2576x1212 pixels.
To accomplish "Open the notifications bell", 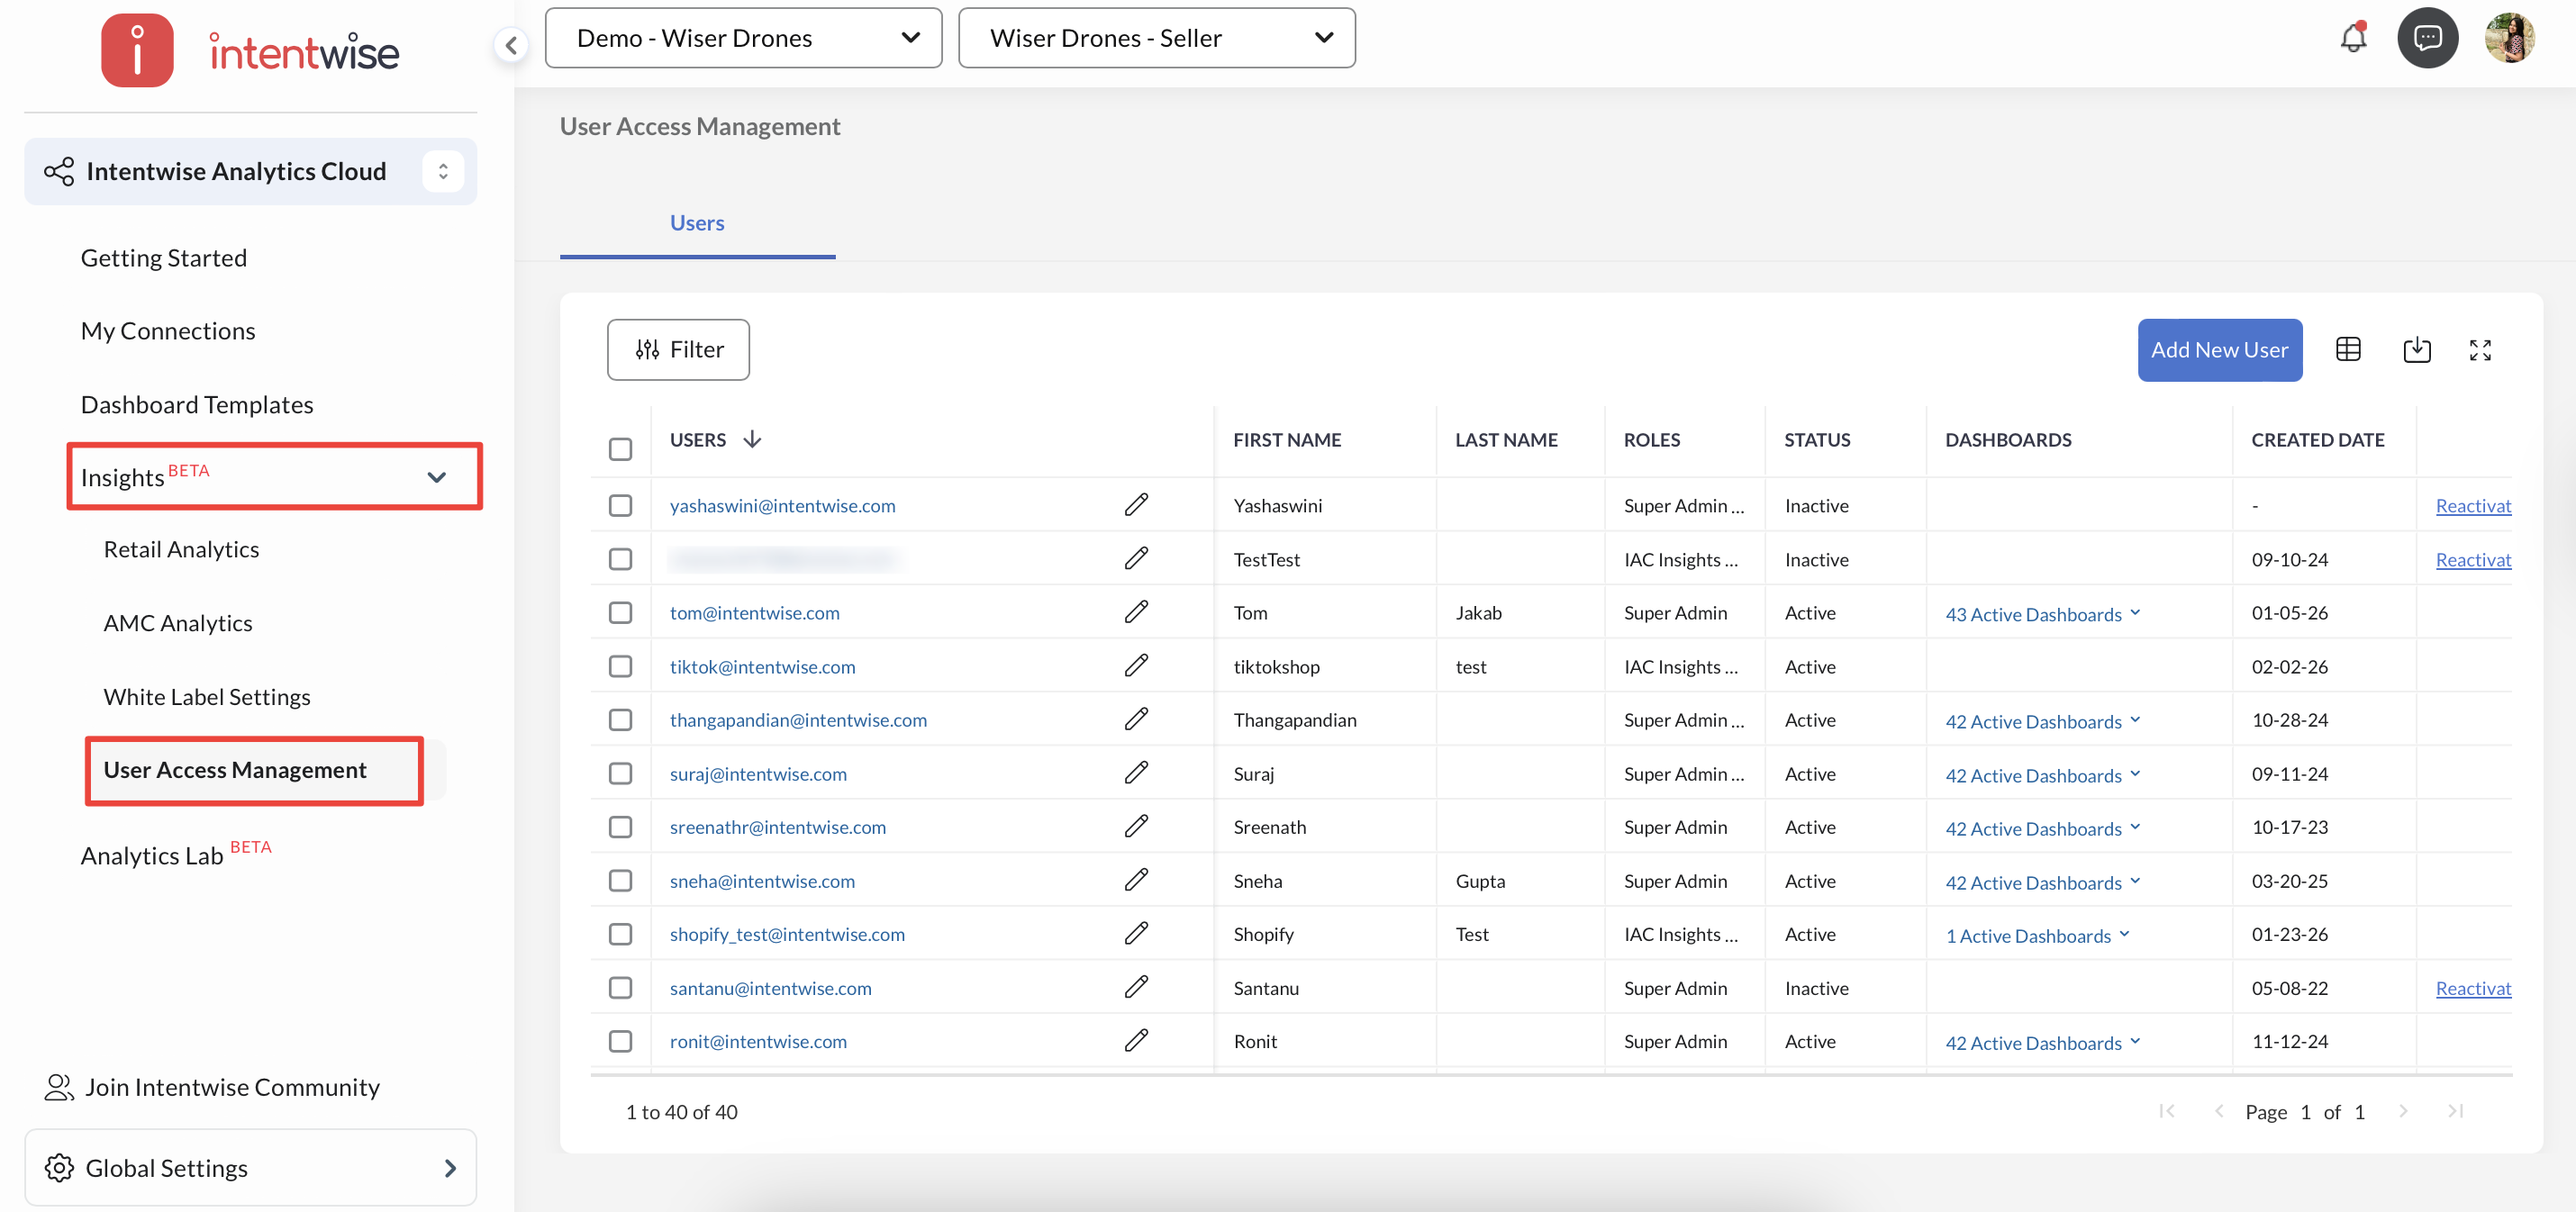I will click(x=2353, y=38).
